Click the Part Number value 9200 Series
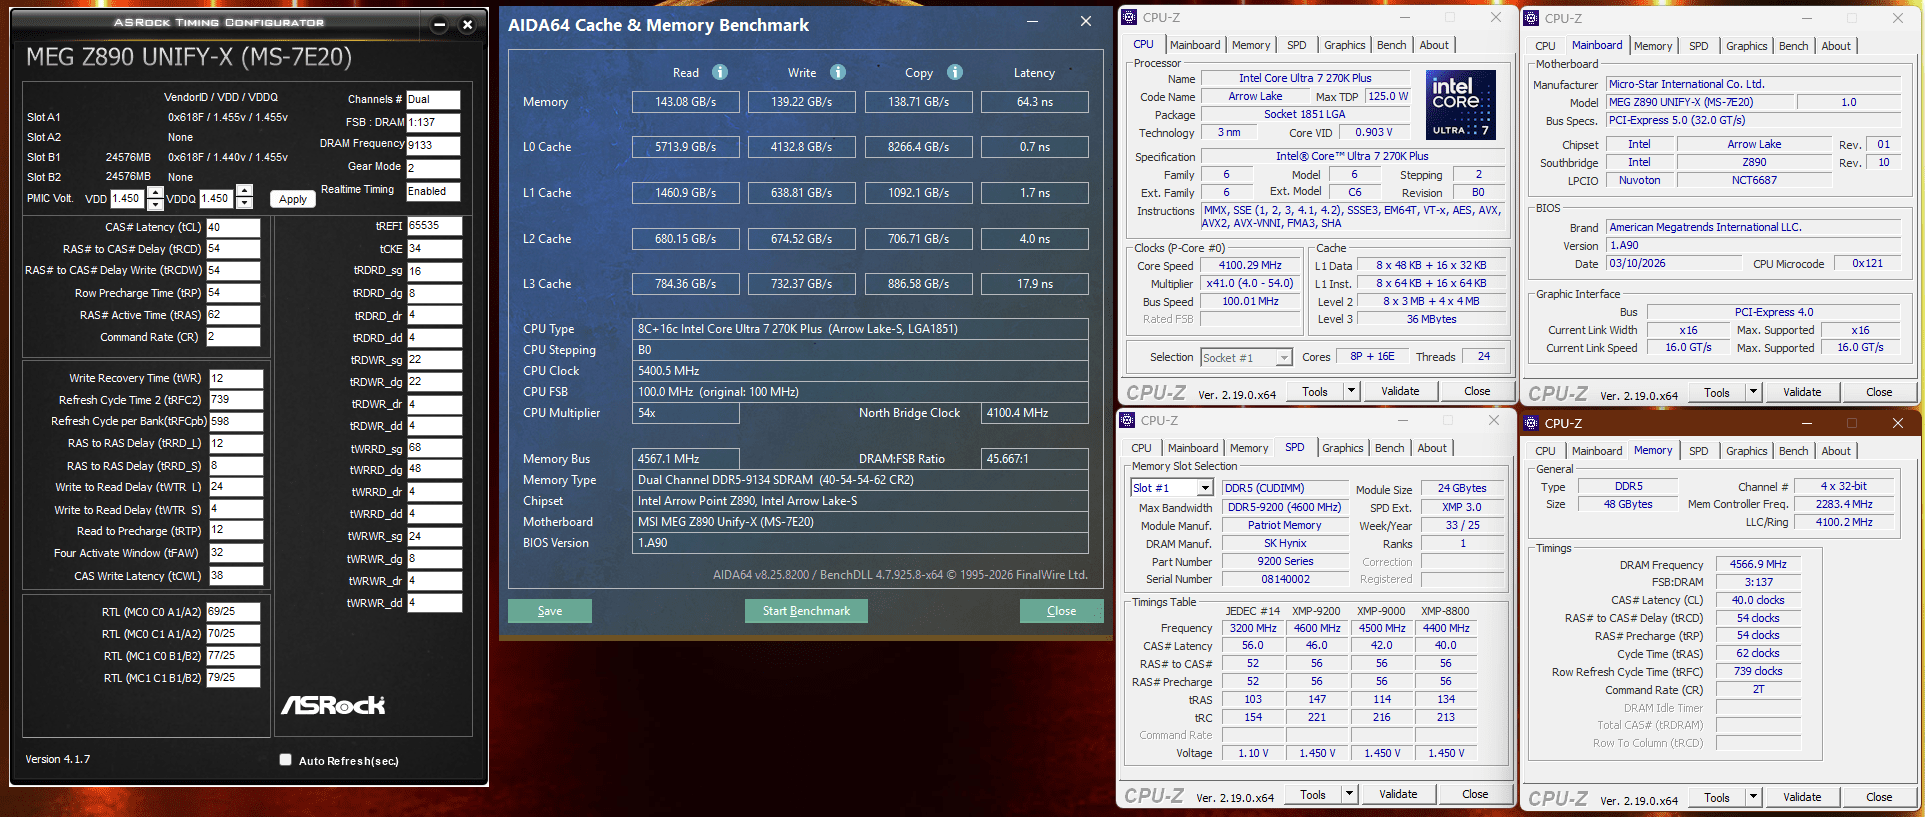 click(x=1285, y=561)
